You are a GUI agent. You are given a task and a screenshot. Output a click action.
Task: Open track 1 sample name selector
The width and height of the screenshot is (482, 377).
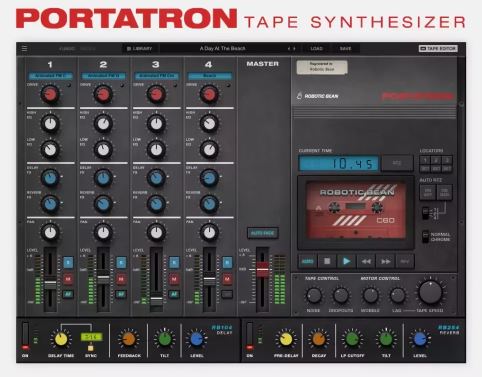click(50, 76)
